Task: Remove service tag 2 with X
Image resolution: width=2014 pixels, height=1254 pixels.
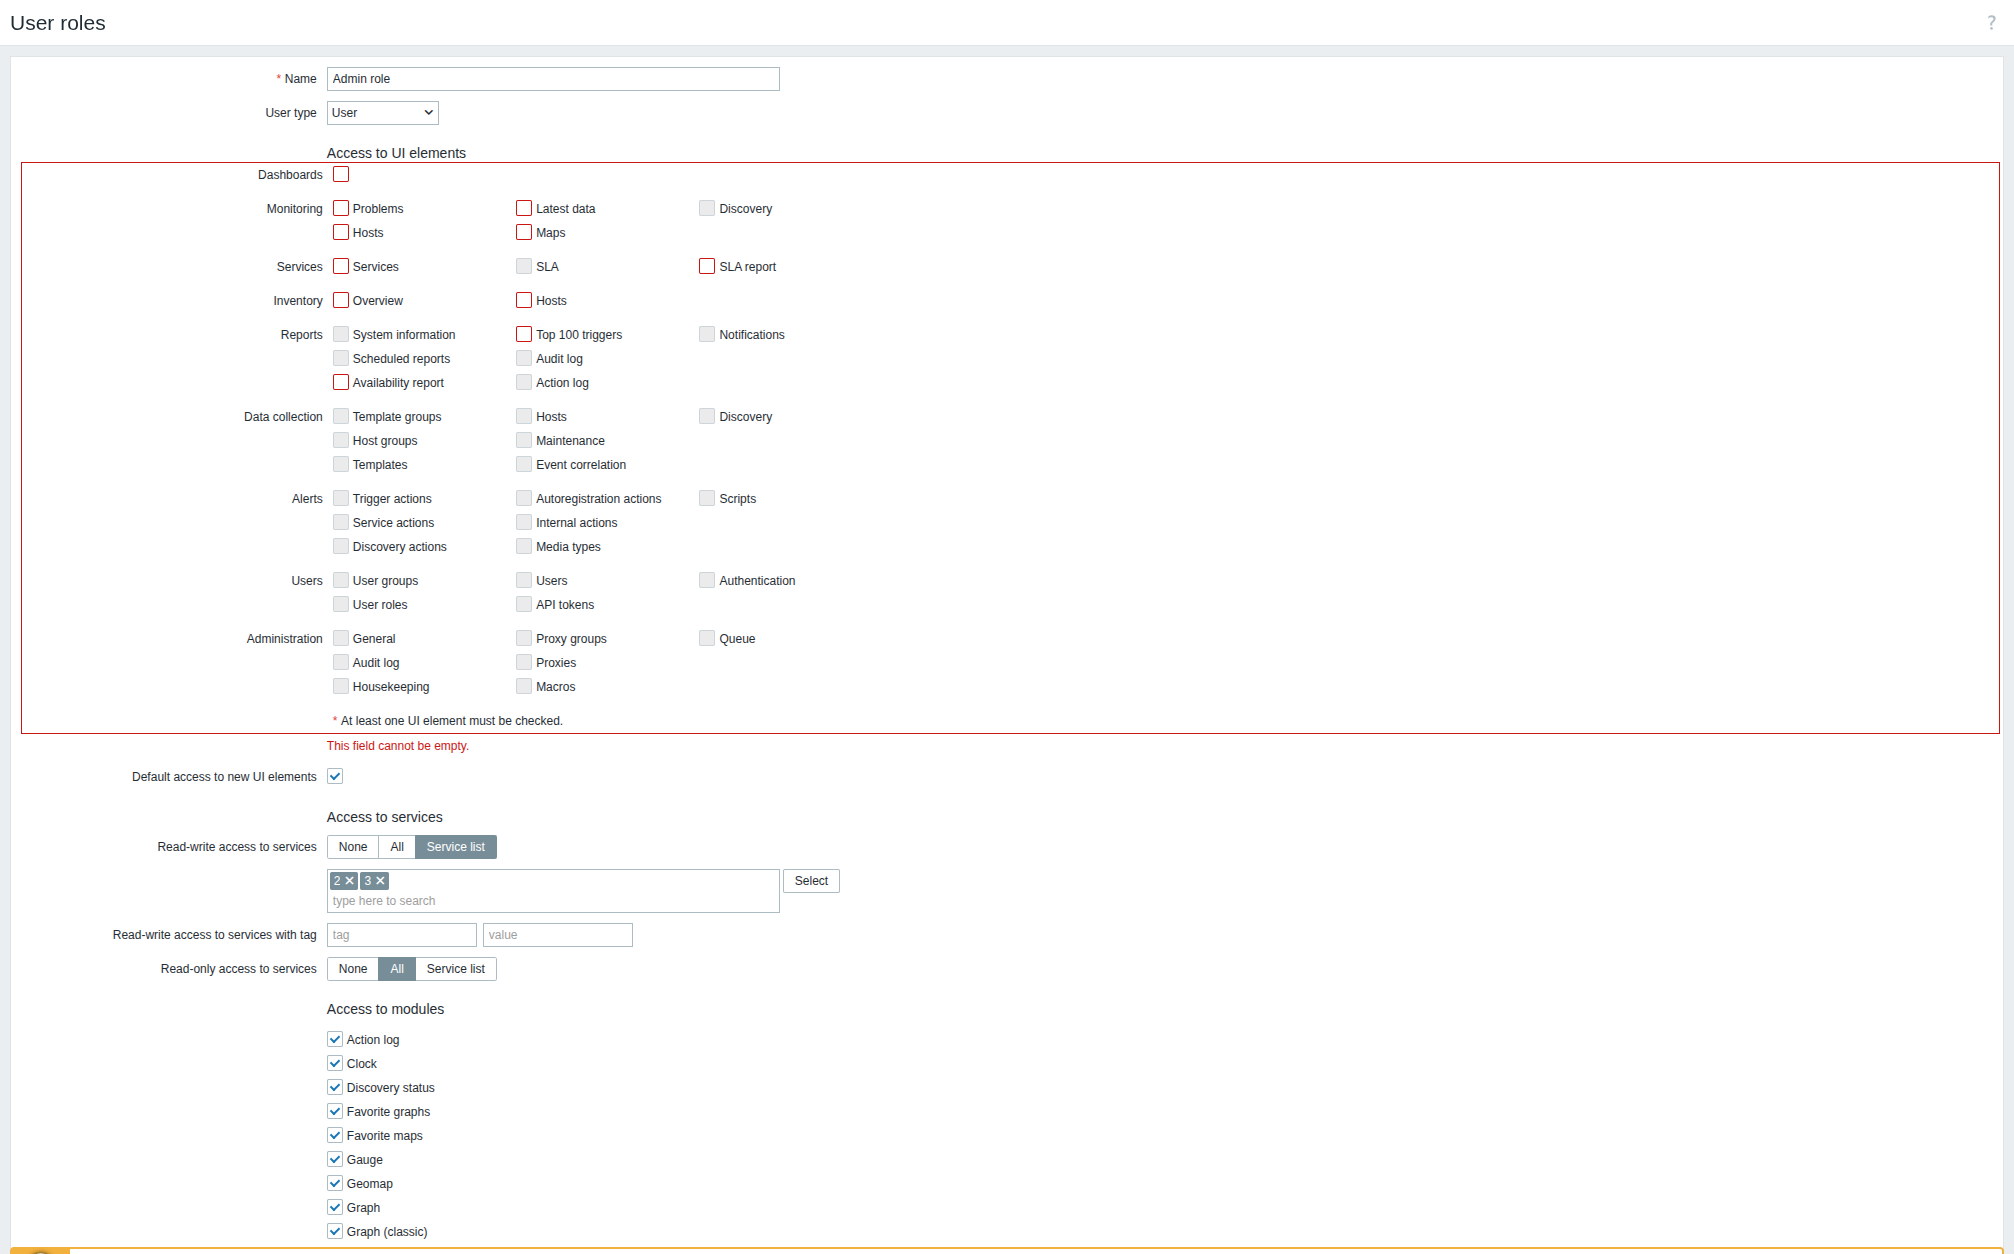Action: [x=350, y=881]
